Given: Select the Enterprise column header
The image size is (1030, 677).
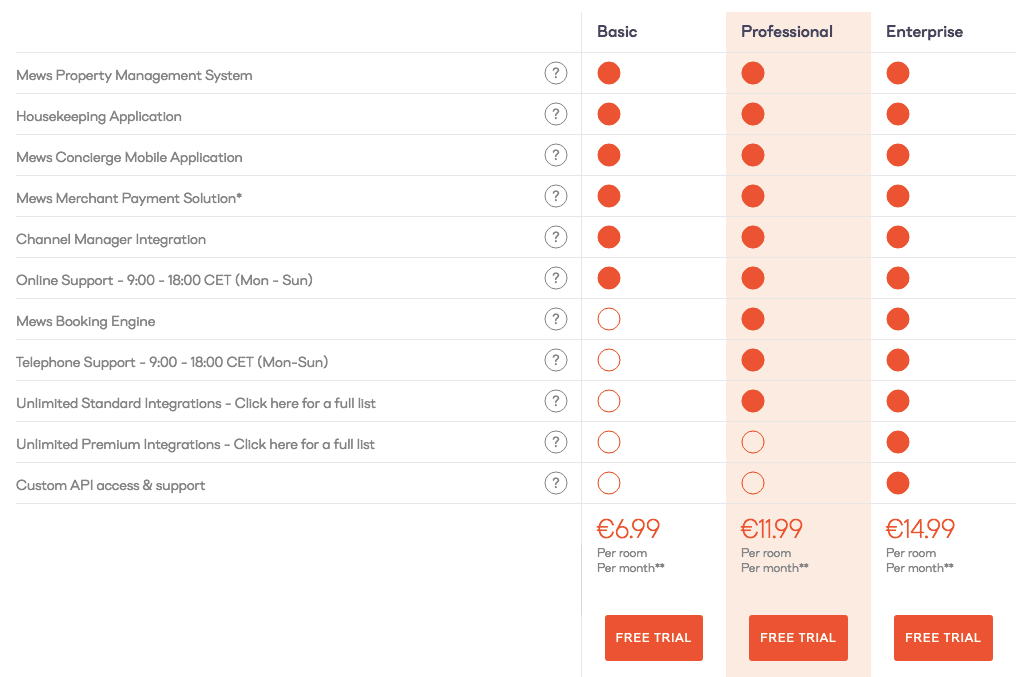Looking at the screenshot, I should 924,32.
